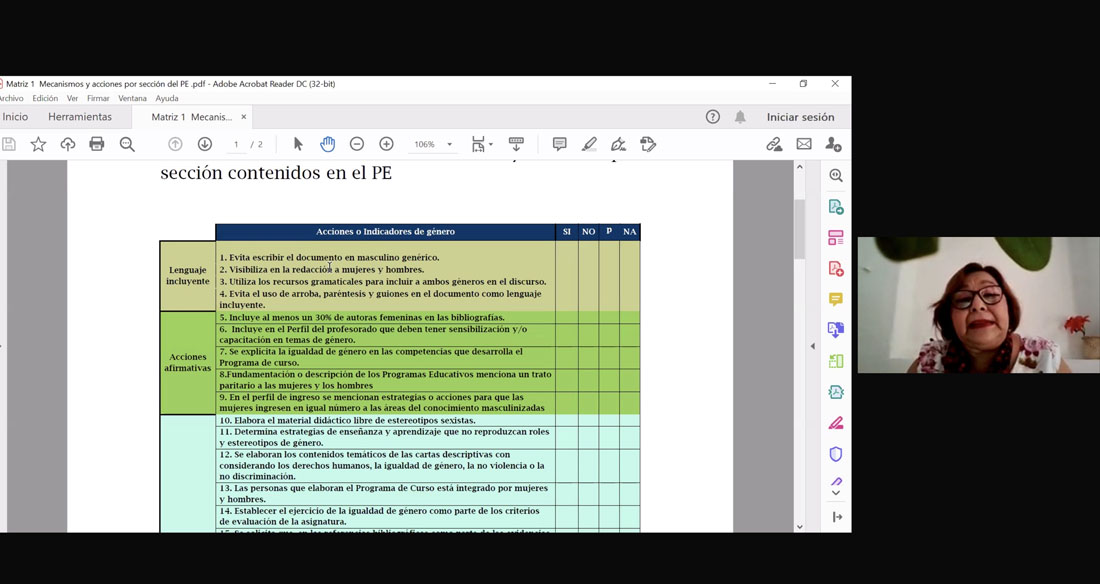Open the Ventana menu
This screenshot has width=1100, height=584.
132,98
